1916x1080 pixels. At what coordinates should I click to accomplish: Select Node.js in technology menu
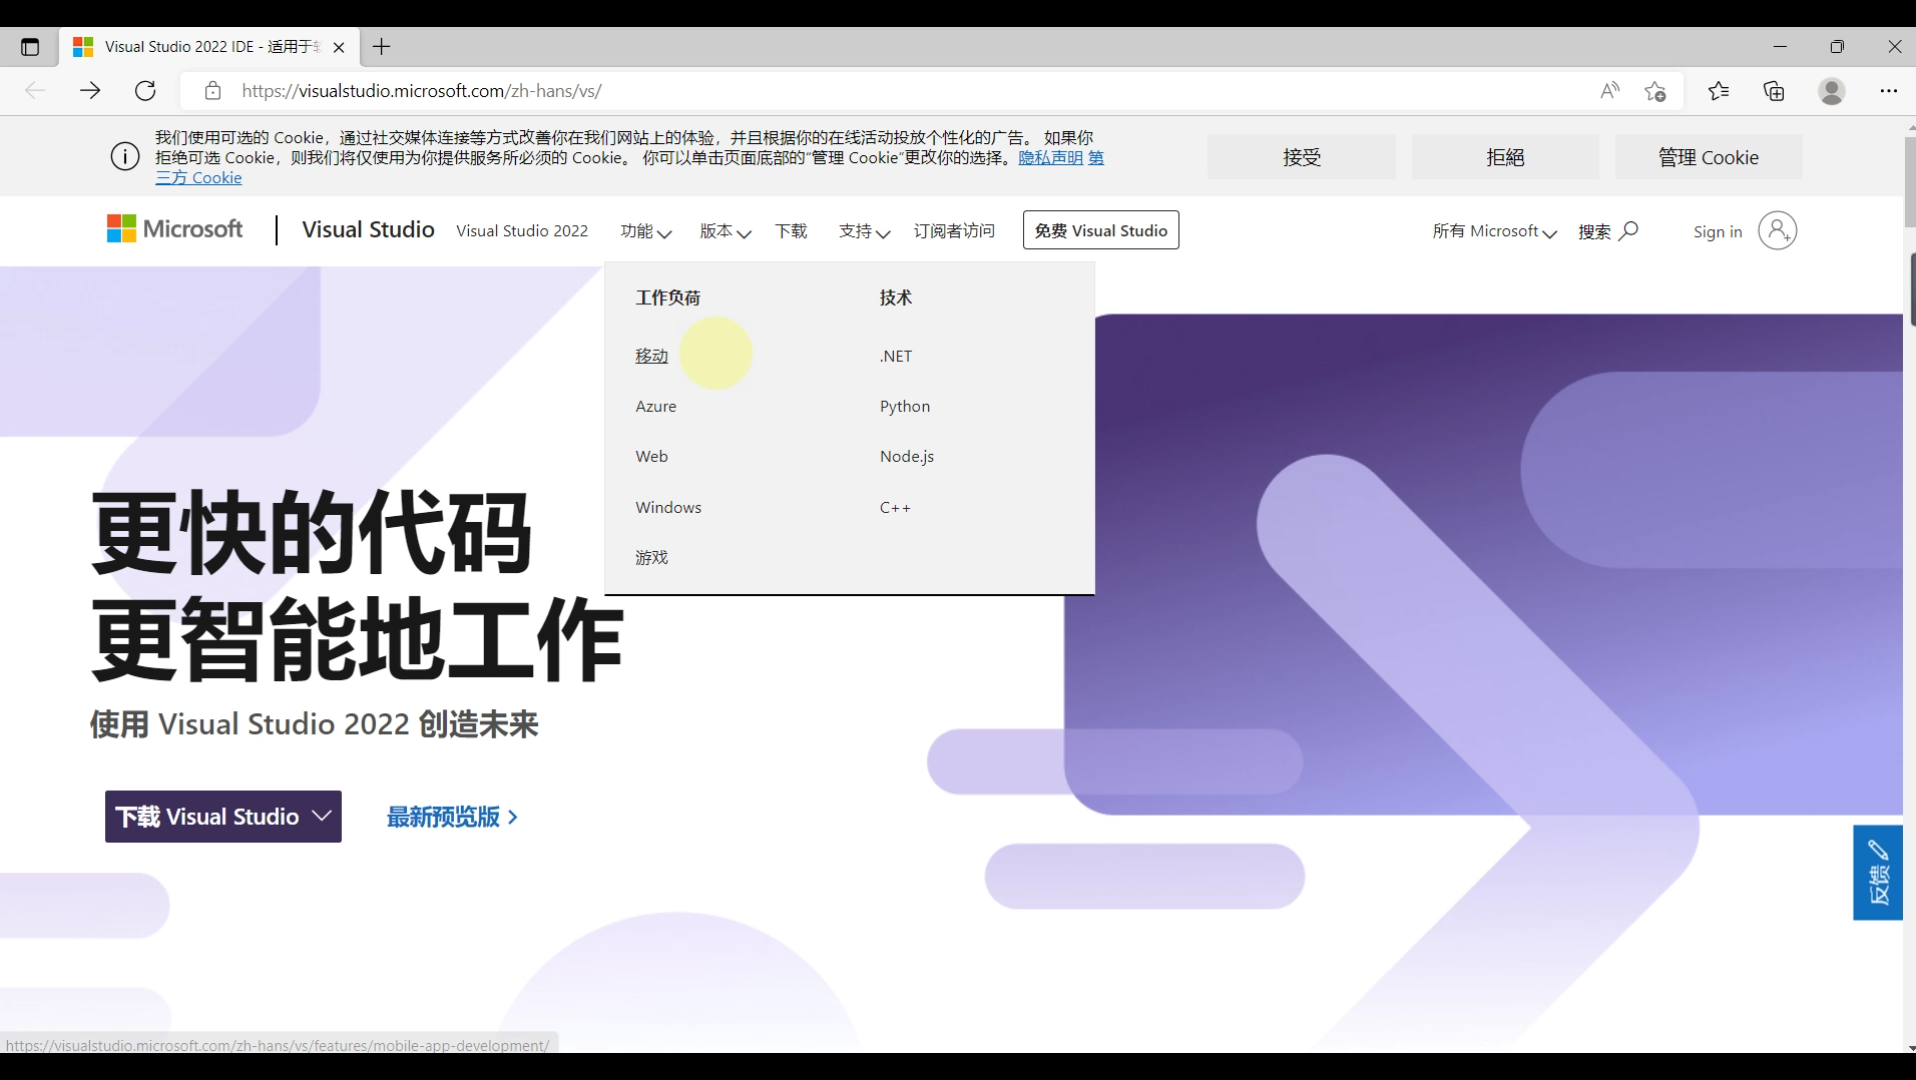coord(907,456)
